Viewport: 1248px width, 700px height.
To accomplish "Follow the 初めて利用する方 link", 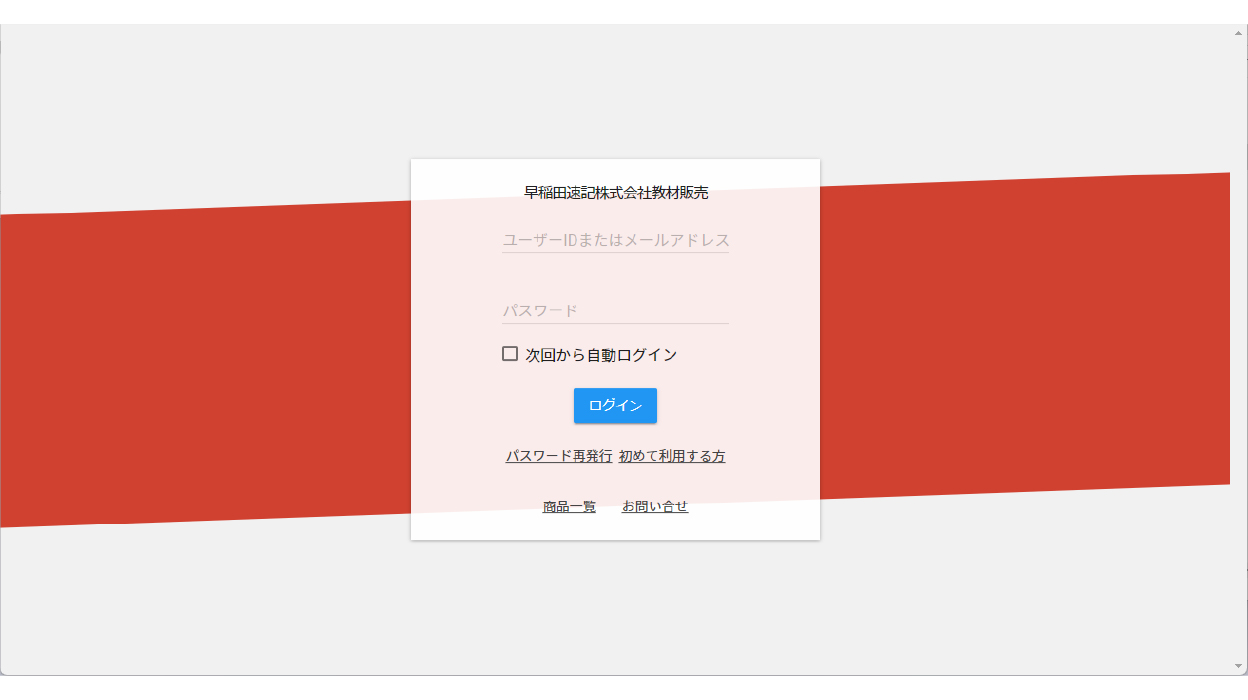I will pos(672,456).
